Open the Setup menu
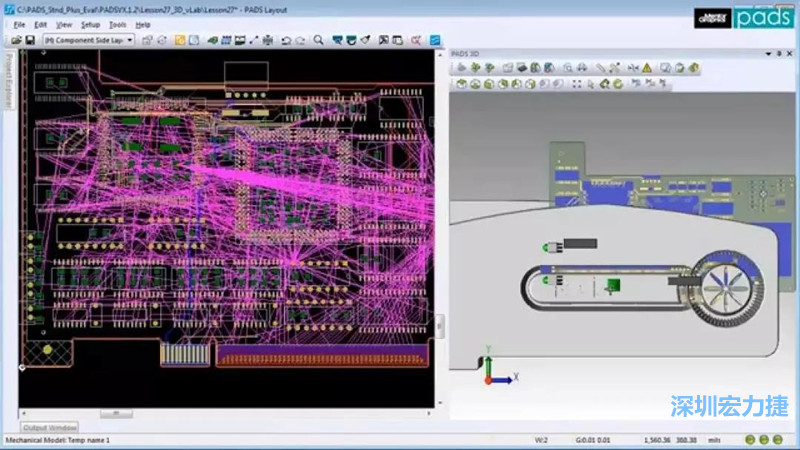800x450 pixels. (90, 23)
